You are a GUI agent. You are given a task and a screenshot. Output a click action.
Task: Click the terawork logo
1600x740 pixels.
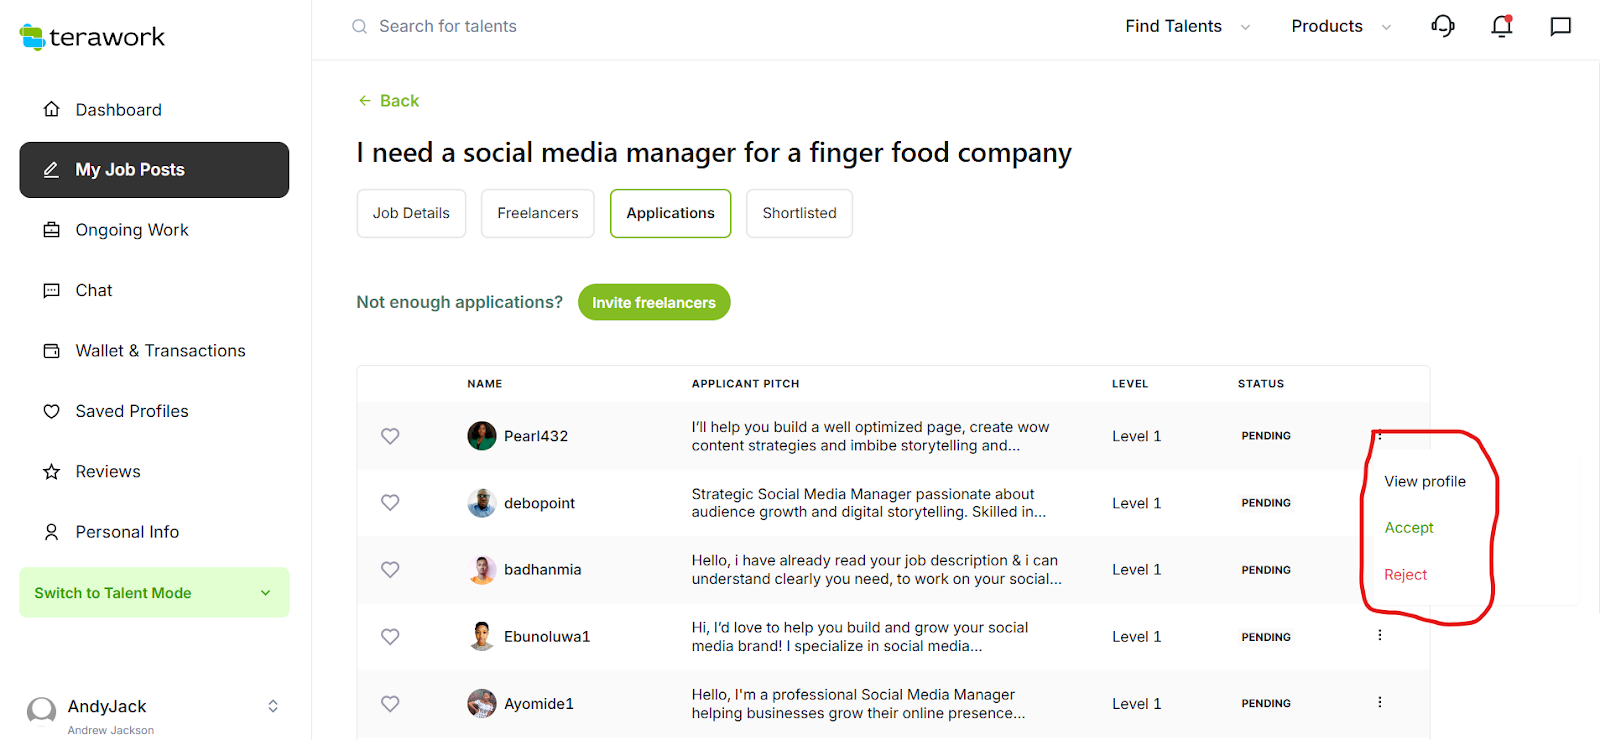coord(92,37)
